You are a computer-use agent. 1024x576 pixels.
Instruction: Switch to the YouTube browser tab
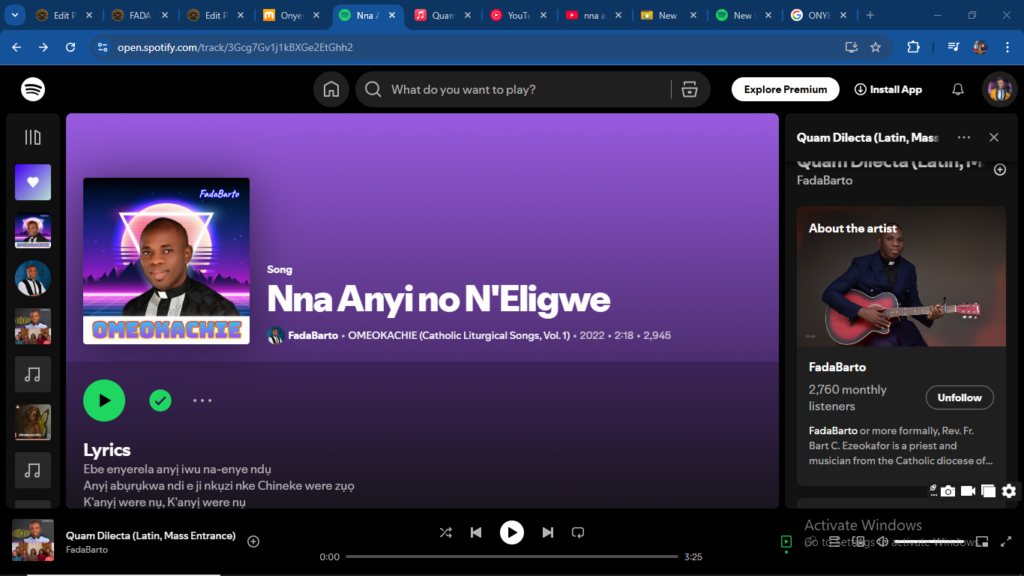pos(519,15)
